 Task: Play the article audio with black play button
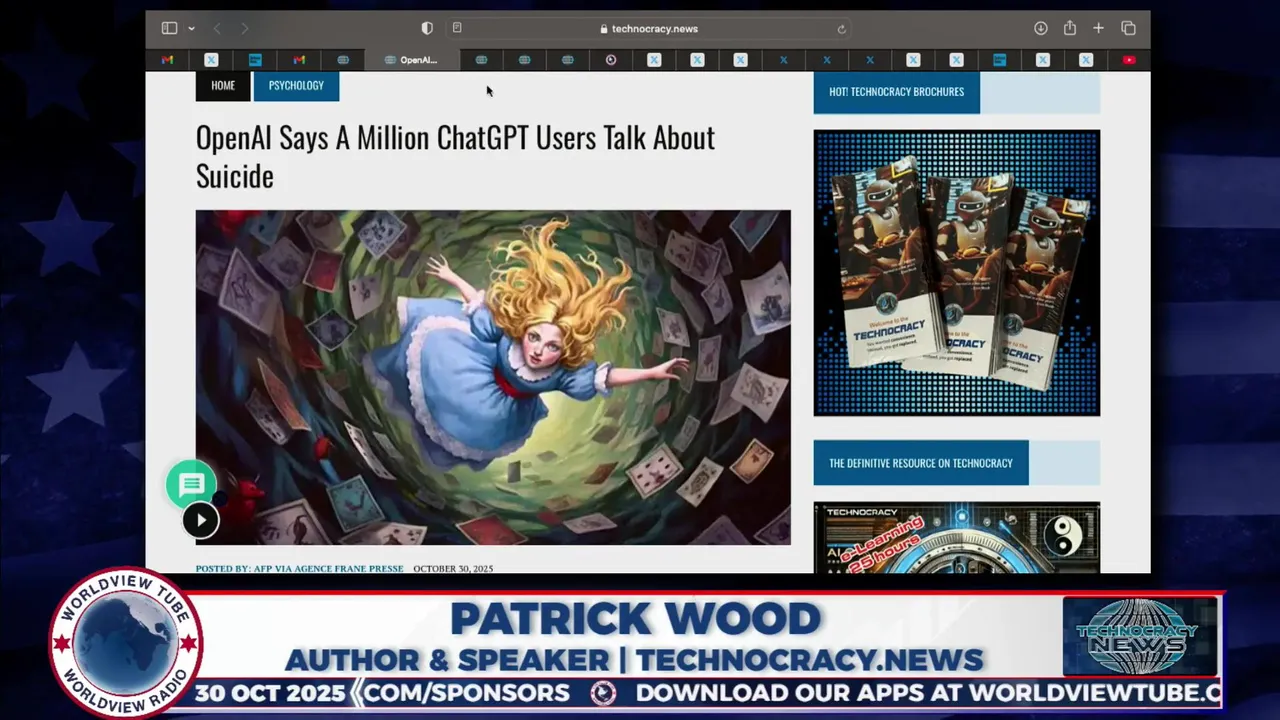tap(201, 520)
